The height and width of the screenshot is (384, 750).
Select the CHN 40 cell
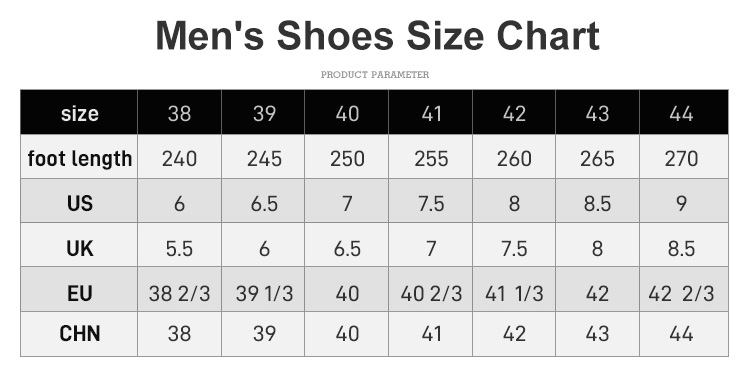(x=347, y=334)
